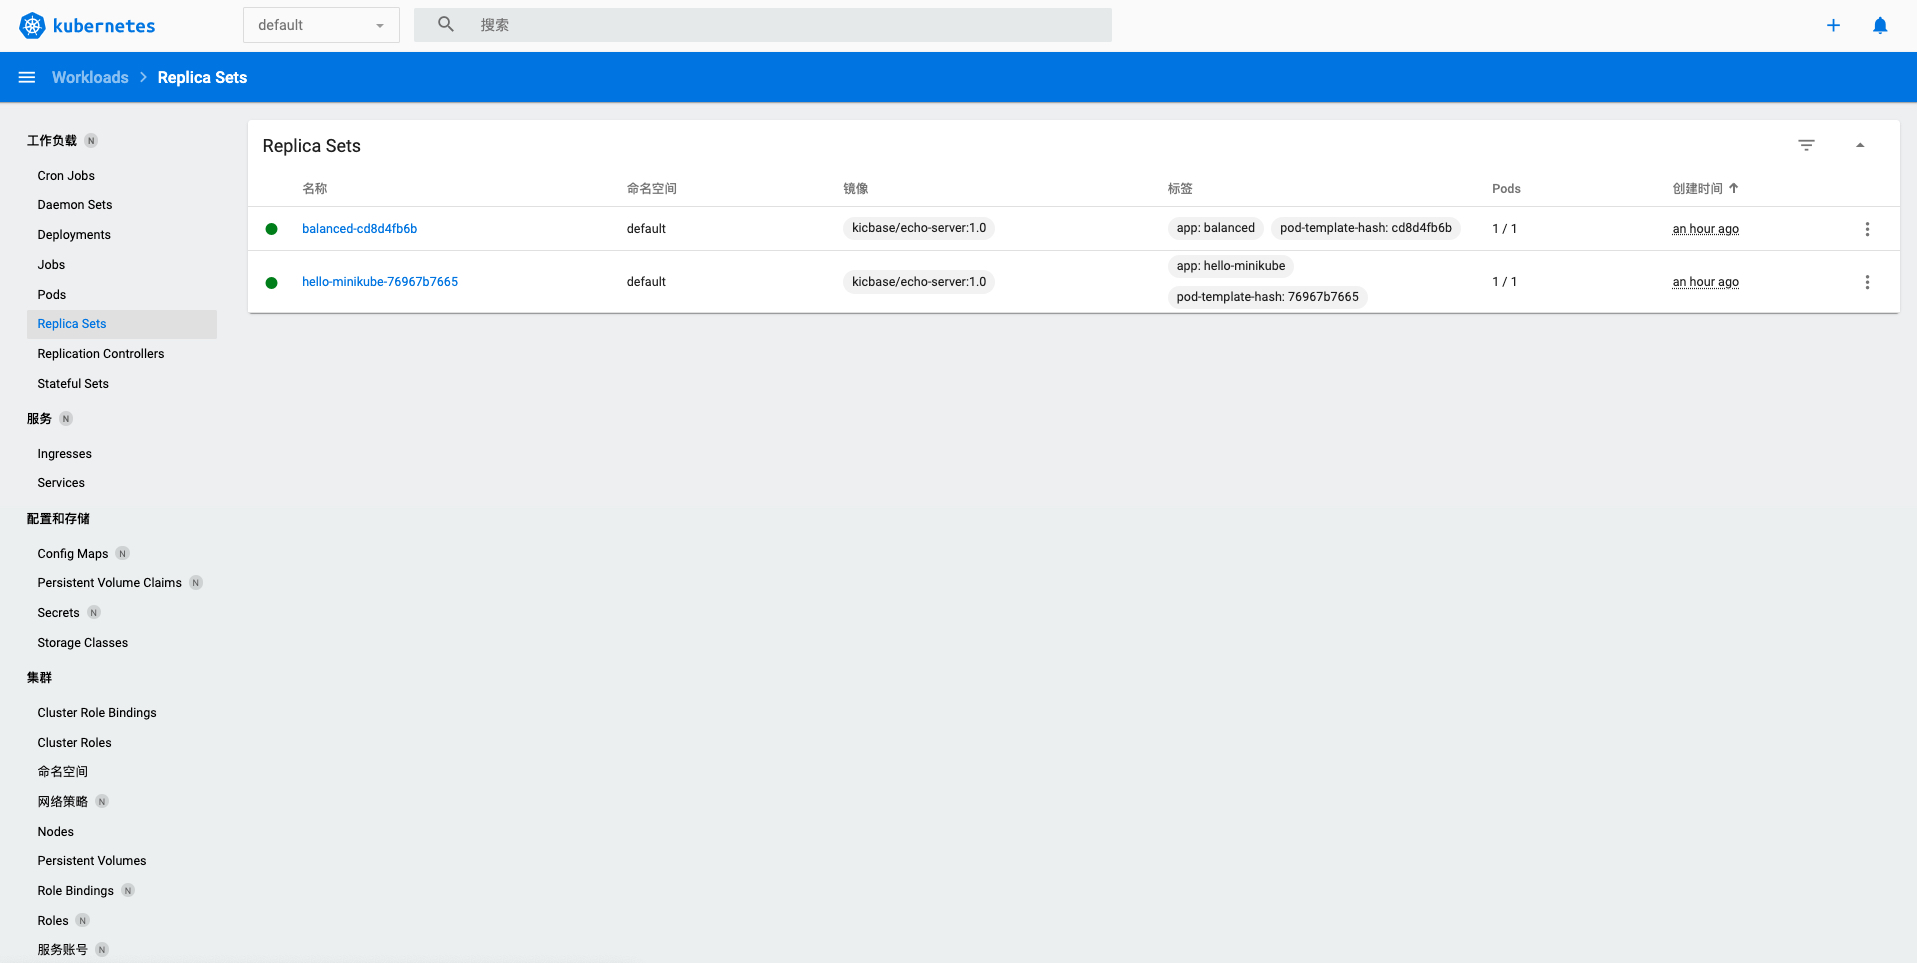Viewport: 1917px width, 963px height.
Task: Open Nodes in sidebar
Action: (x=56, y=832)
